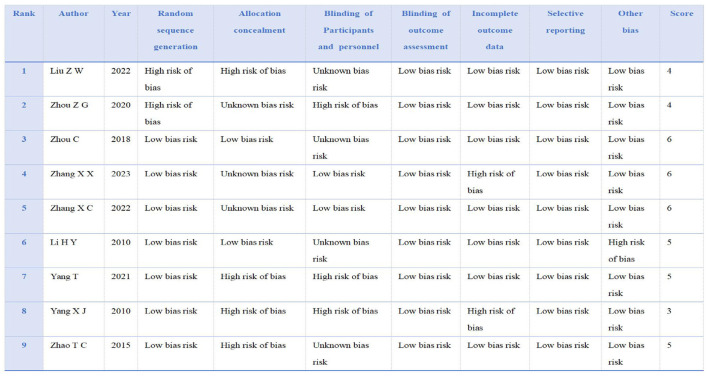The height and width of the screenshot is (377, 708).
Task: Click Zhao T C's selective reporting 'Low bias risk'
Action: pyautogui.click(x=563, y=345)
